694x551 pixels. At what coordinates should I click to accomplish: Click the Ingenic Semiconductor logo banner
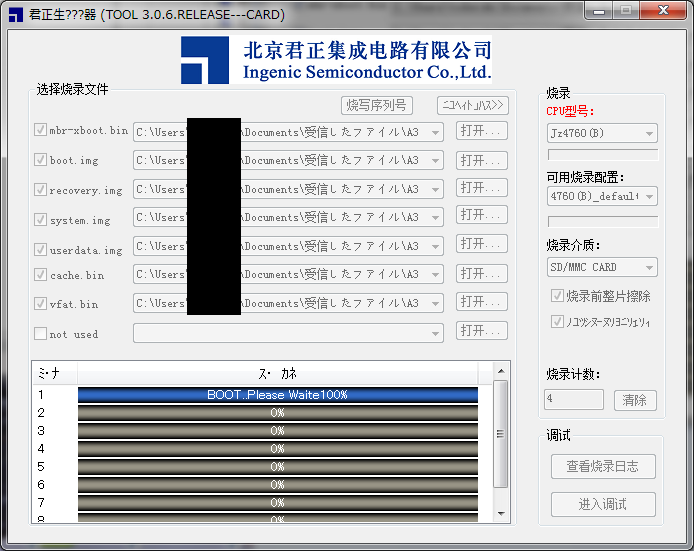tap(336, 60)
